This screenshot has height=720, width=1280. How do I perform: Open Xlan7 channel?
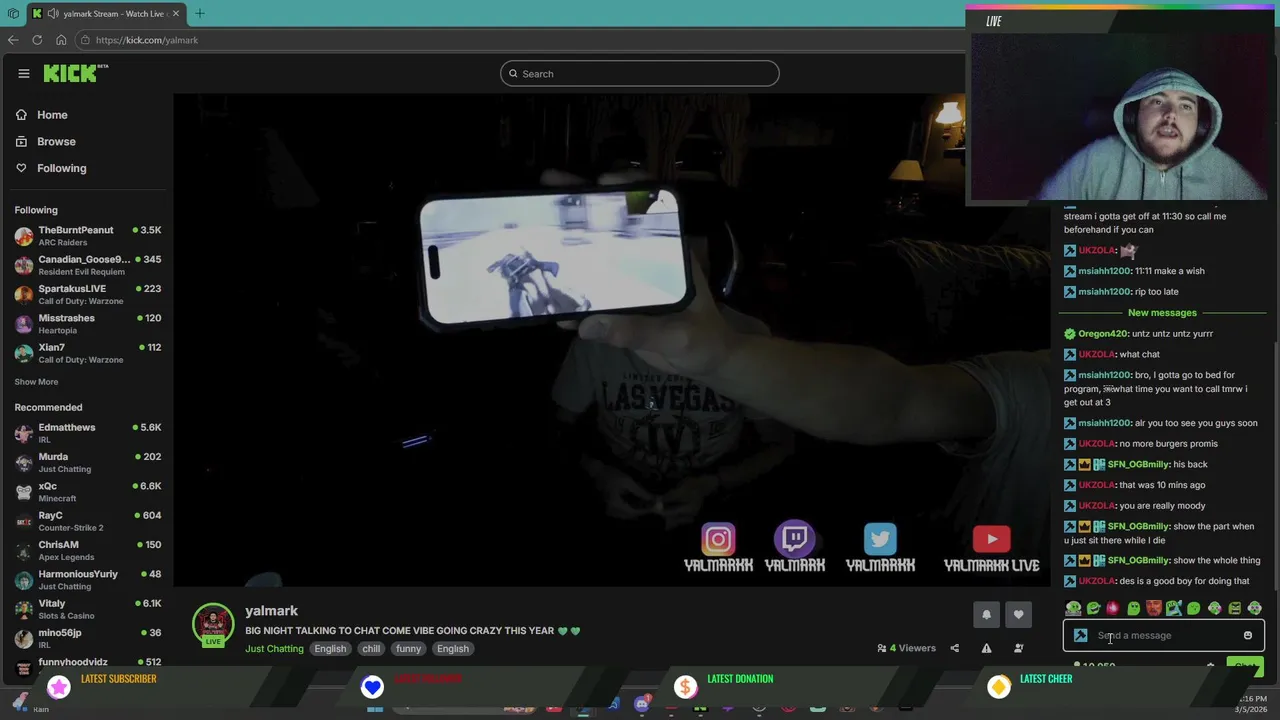[x=88, y=353]
